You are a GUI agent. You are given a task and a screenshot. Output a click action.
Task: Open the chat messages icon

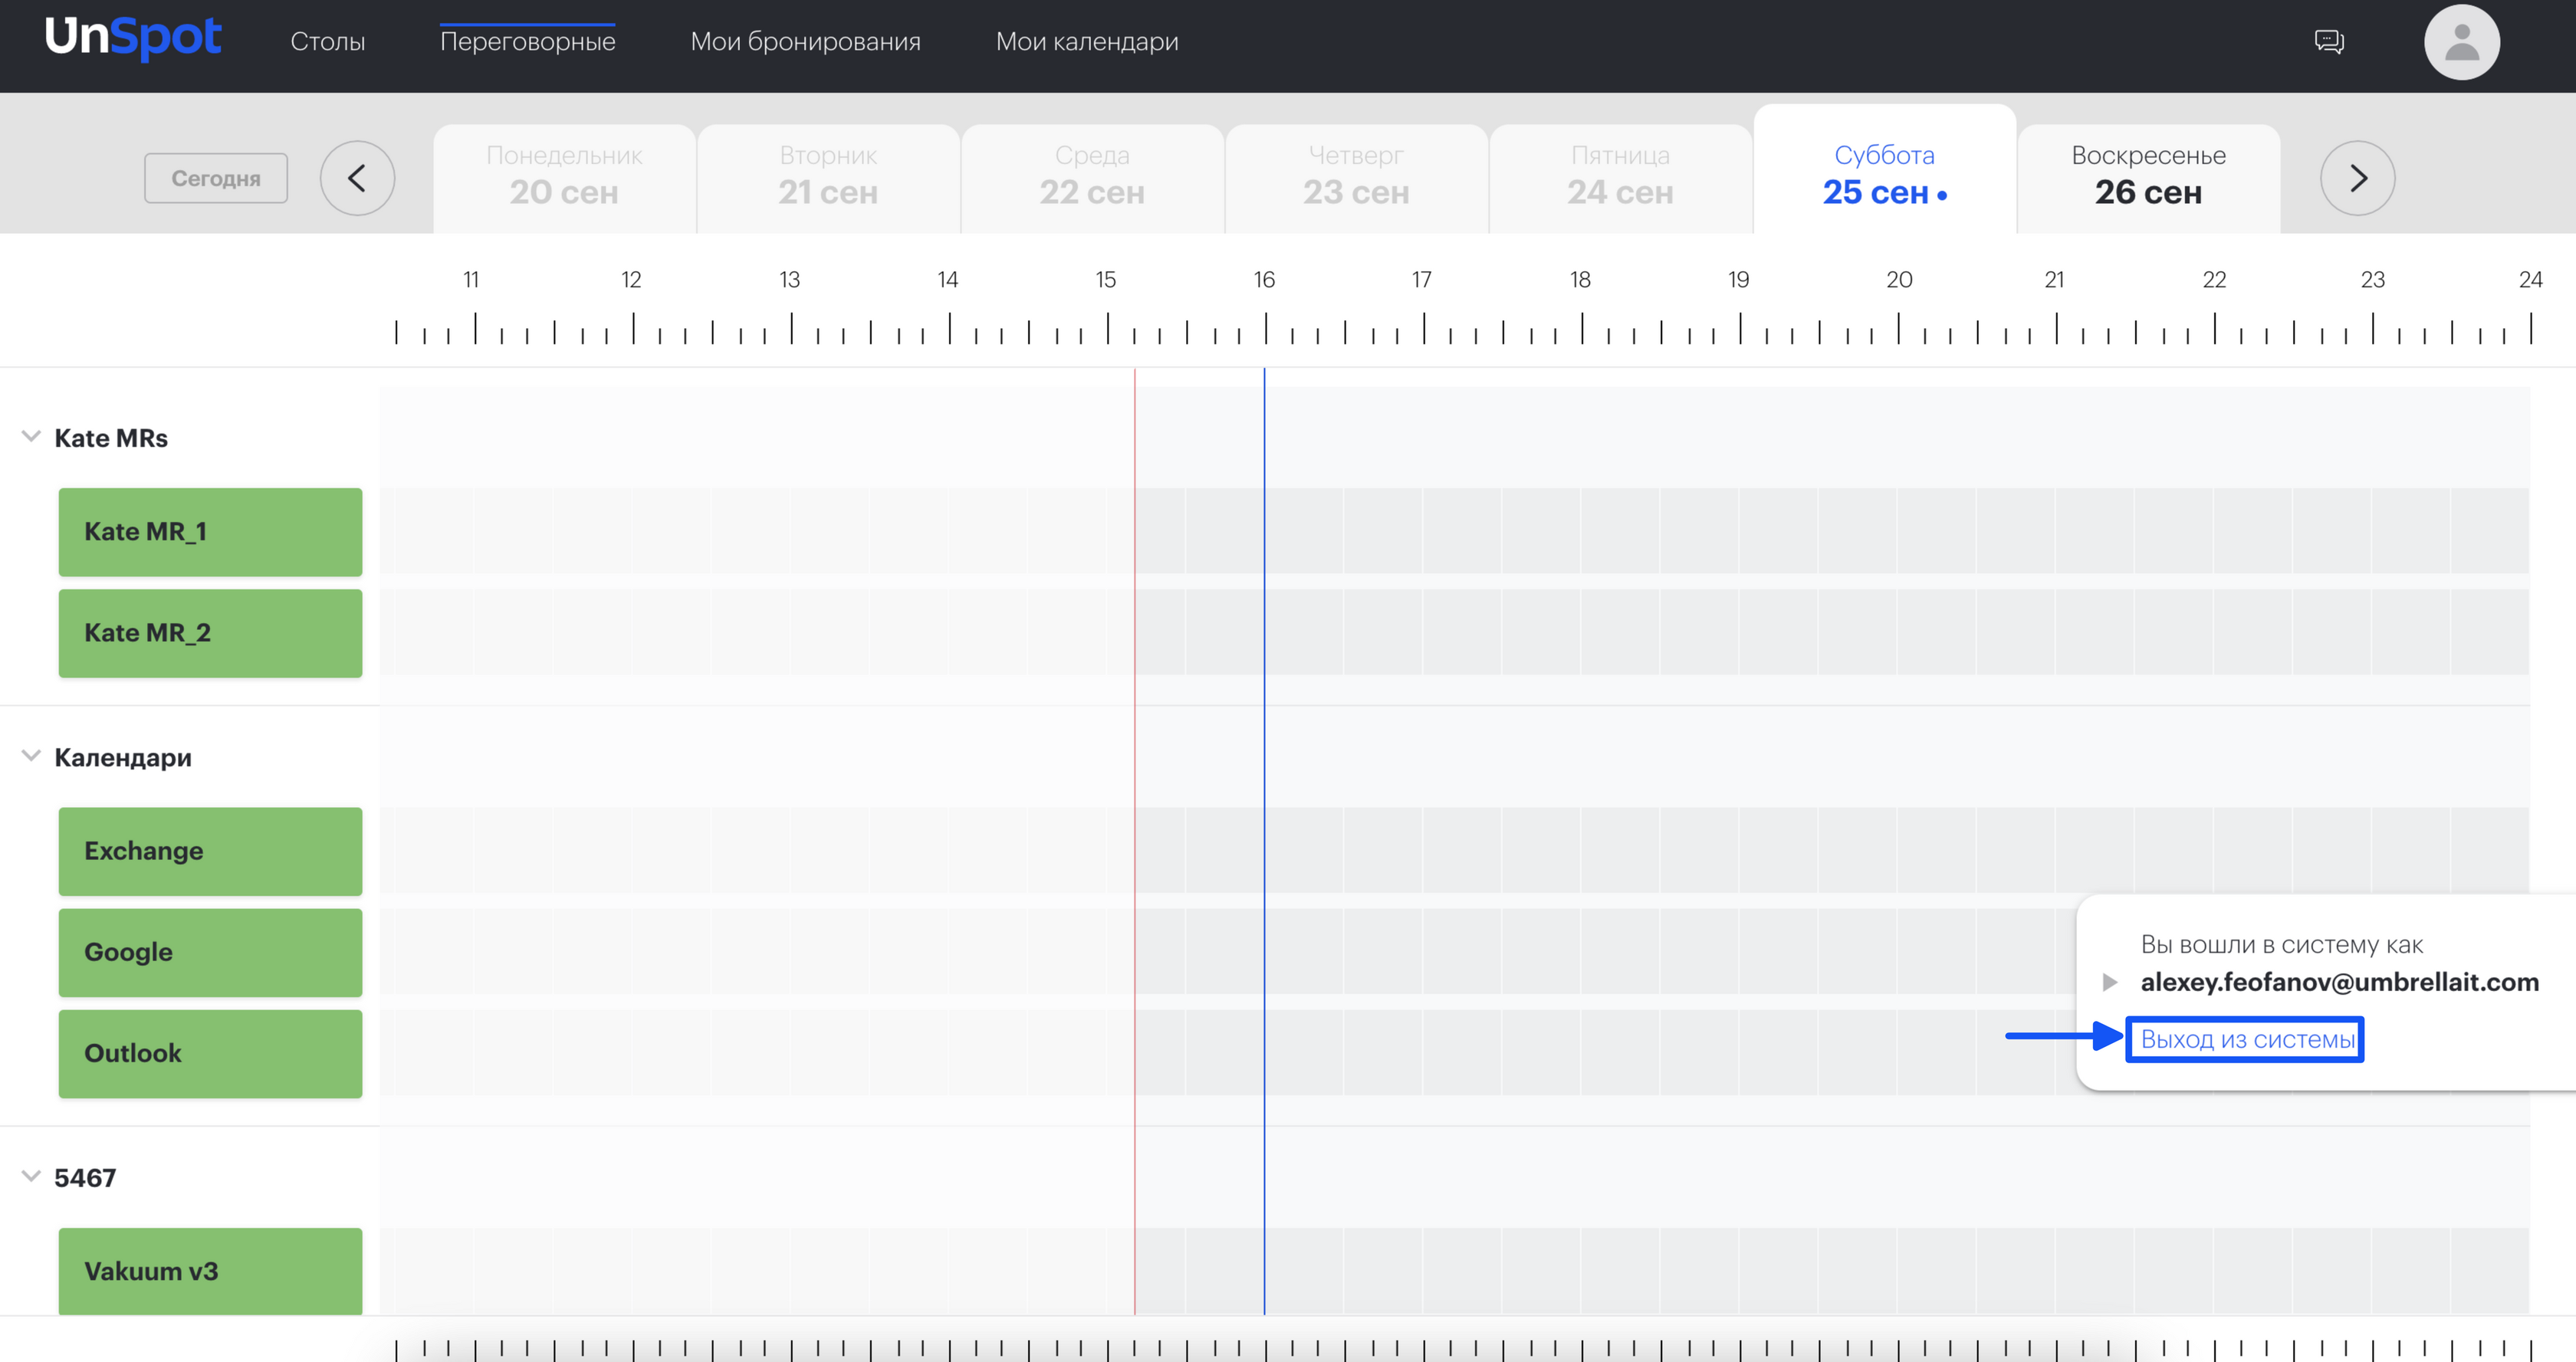click(2329, 41)
